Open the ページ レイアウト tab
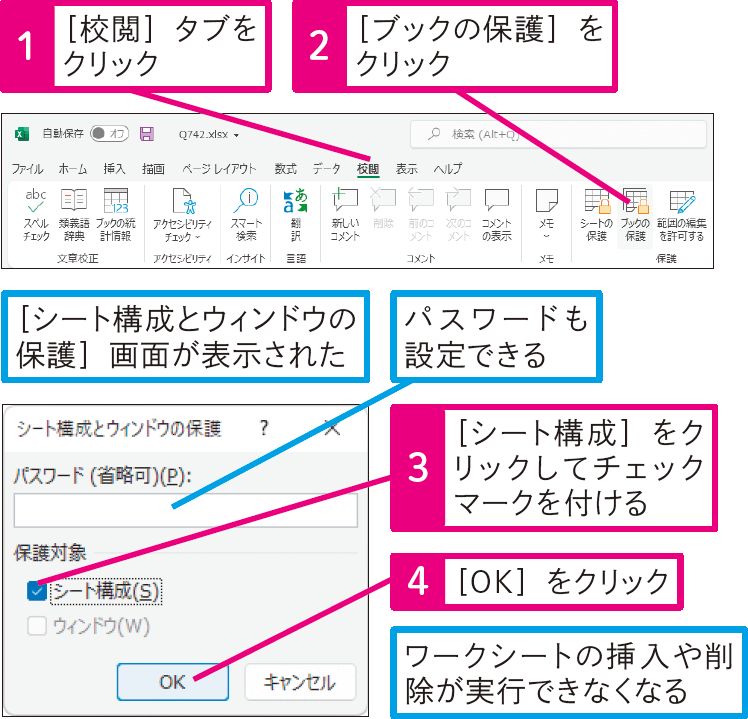Image resolution: width=748 pixels, height=719 pixels. point(219,169)
